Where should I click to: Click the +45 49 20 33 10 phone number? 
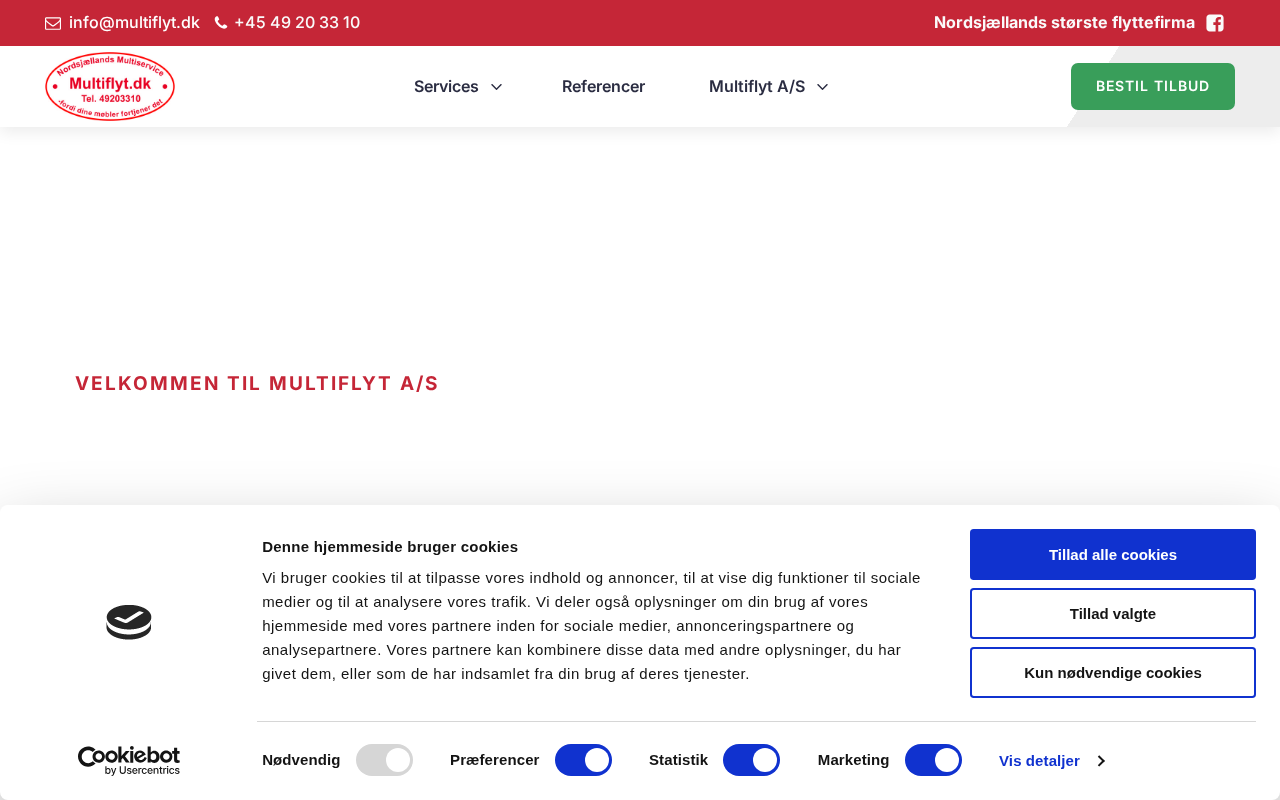coord(297,23)
